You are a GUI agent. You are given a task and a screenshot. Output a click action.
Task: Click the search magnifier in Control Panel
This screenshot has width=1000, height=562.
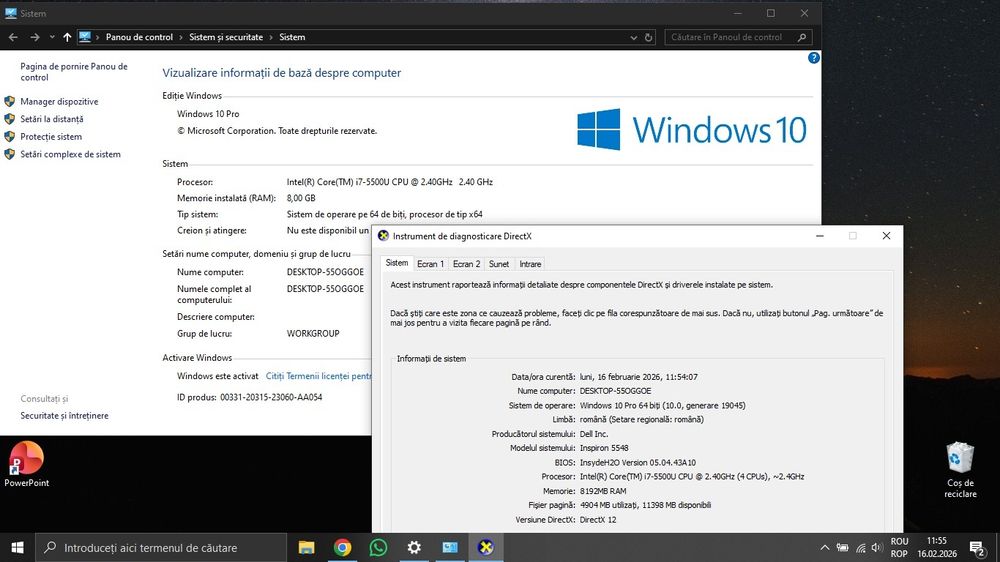point(802,37)
